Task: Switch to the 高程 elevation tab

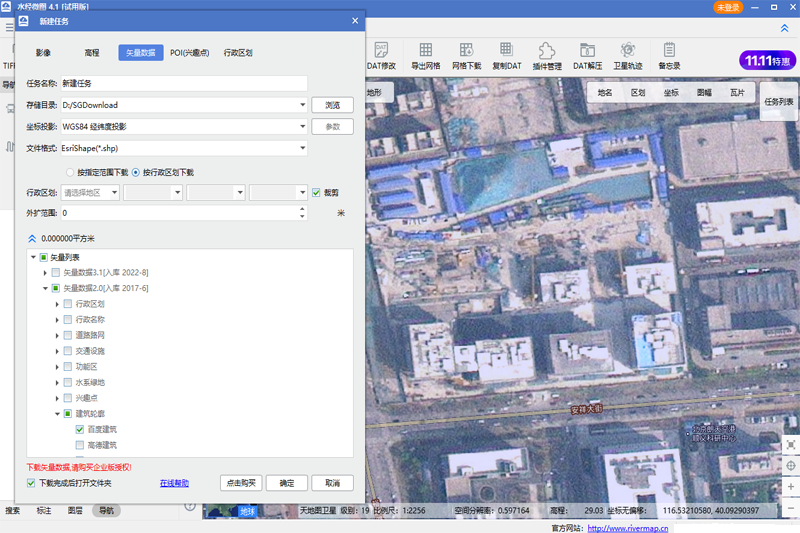Action: coord(92,52)
